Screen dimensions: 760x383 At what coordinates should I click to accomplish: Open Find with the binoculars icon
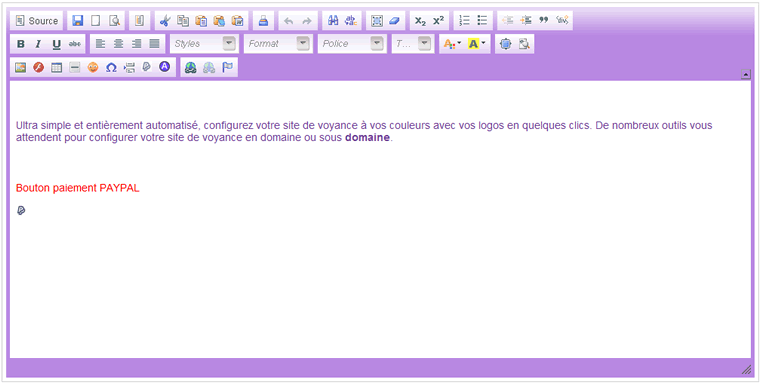tap(333, 21)
